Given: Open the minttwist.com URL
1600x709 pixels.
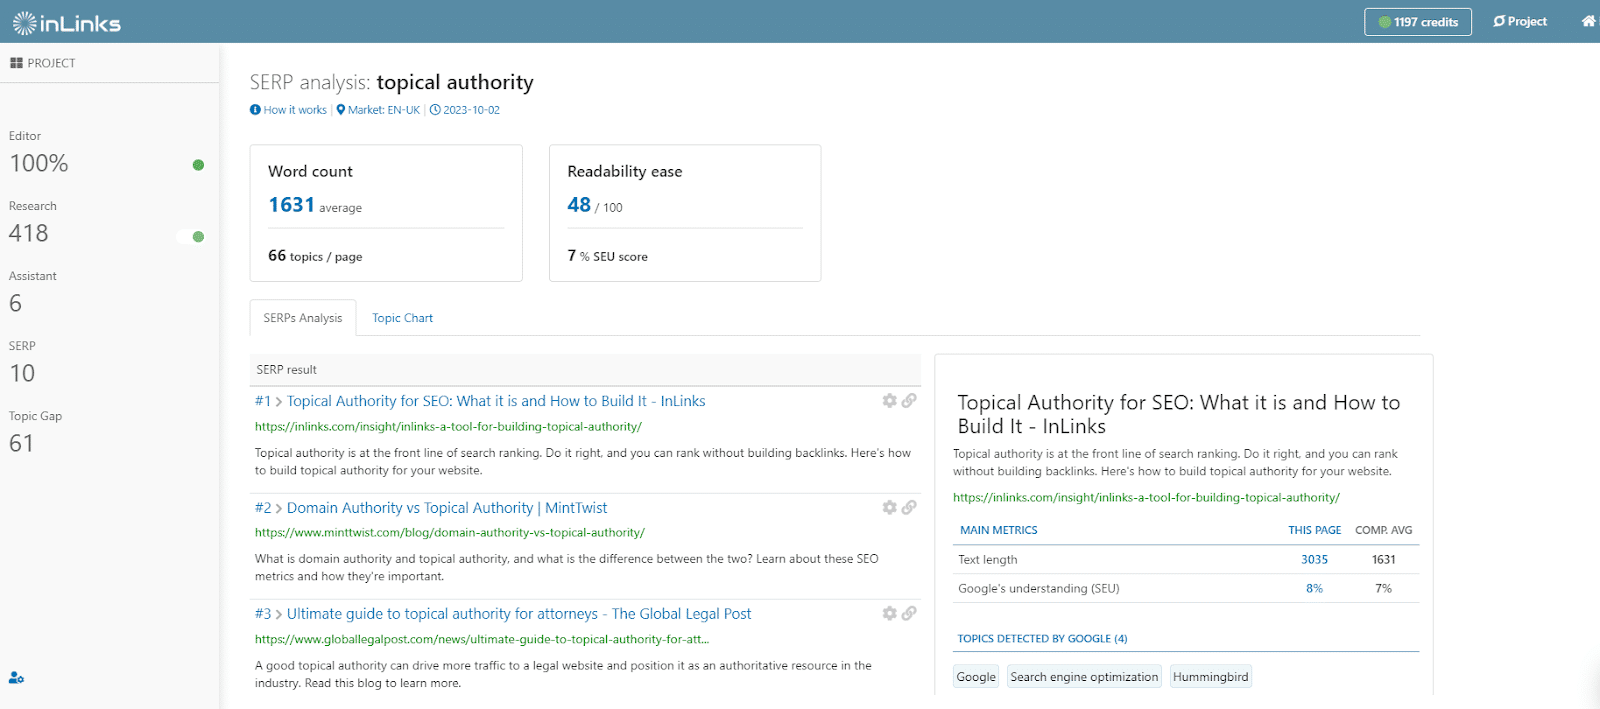Looking at the screenshot, I should click(x=450, y=533).
